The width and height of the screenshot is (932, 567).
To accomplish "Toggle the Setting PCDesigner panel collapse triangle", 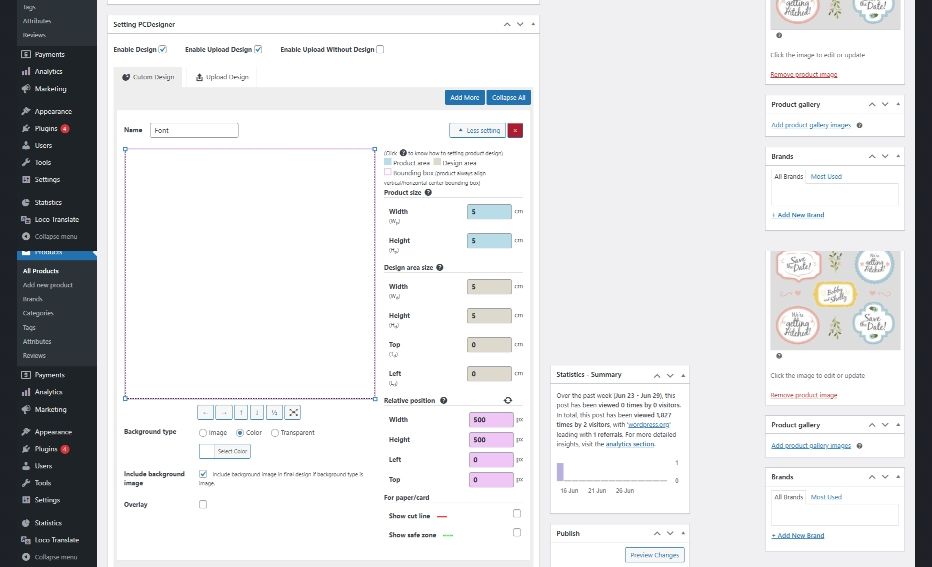I will (533, 24).
